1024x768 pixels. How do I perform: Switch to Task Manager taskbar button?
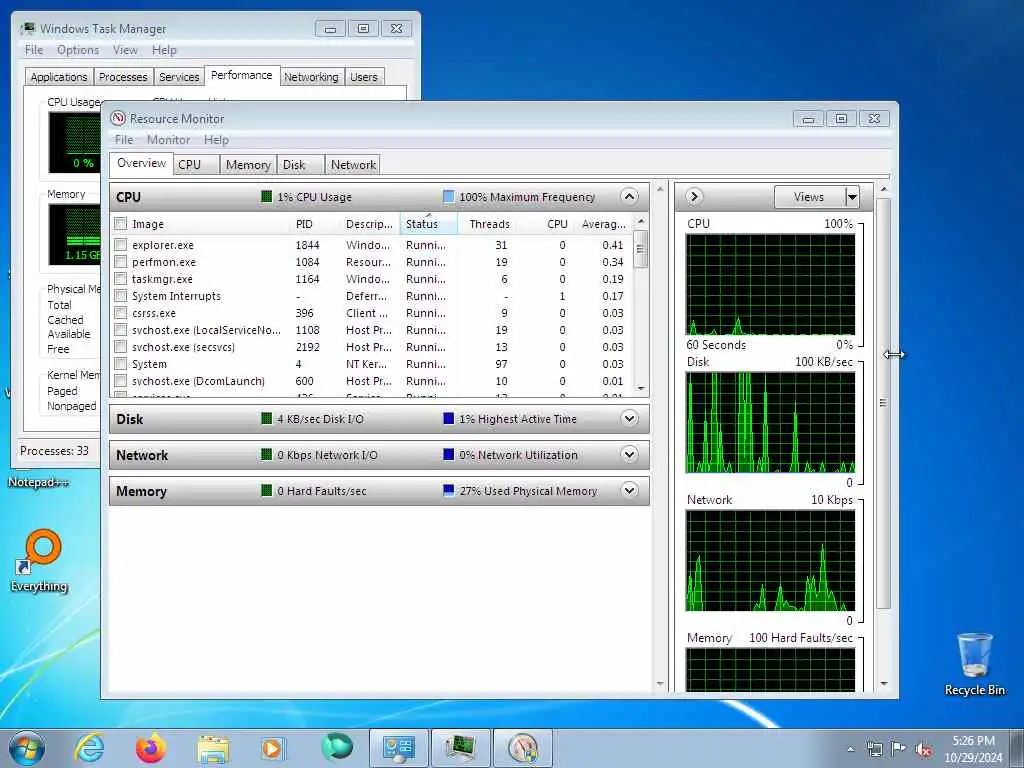point(460,748)
